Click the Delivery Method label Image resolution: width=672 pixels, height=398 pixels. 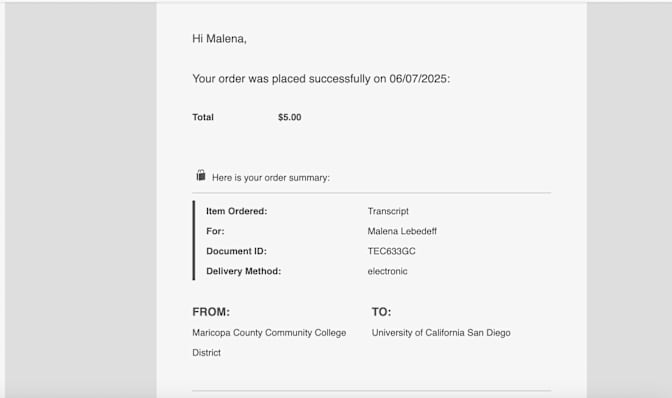243,271
